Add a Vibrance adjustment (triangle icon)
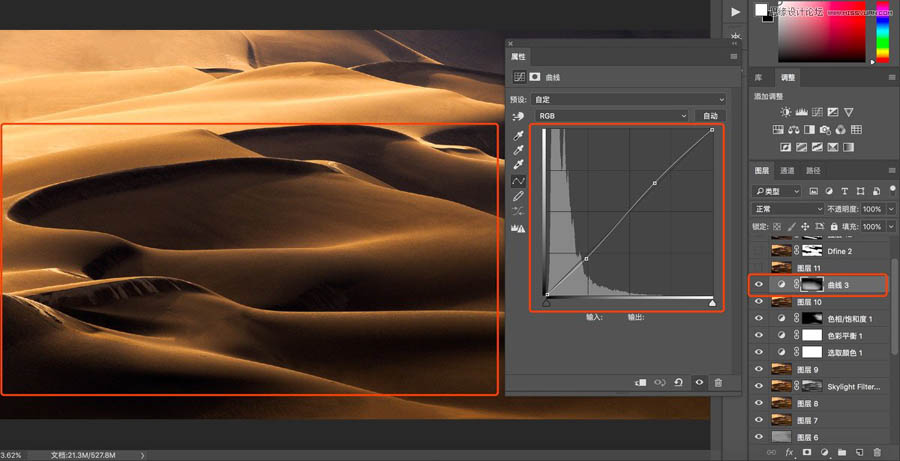The image size is (900, 461). click(x=848, y=112)
